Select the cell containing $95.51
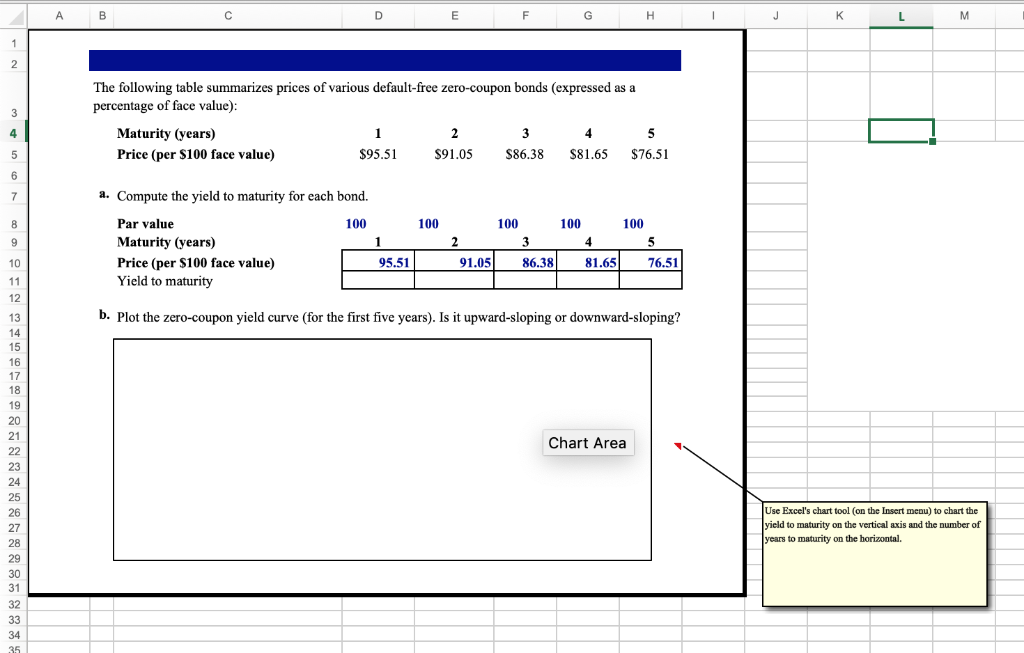Viewport: 1024px width, 653px height. pyautogui.click(x=377, y=154)
